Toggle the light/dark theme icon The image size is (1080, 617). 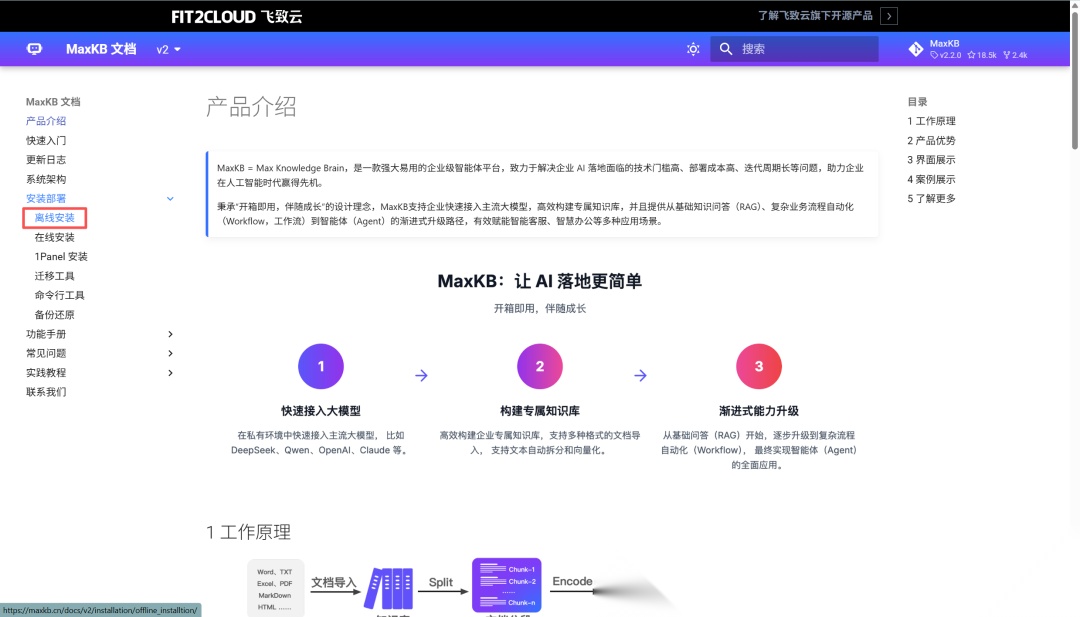[693, 49]
